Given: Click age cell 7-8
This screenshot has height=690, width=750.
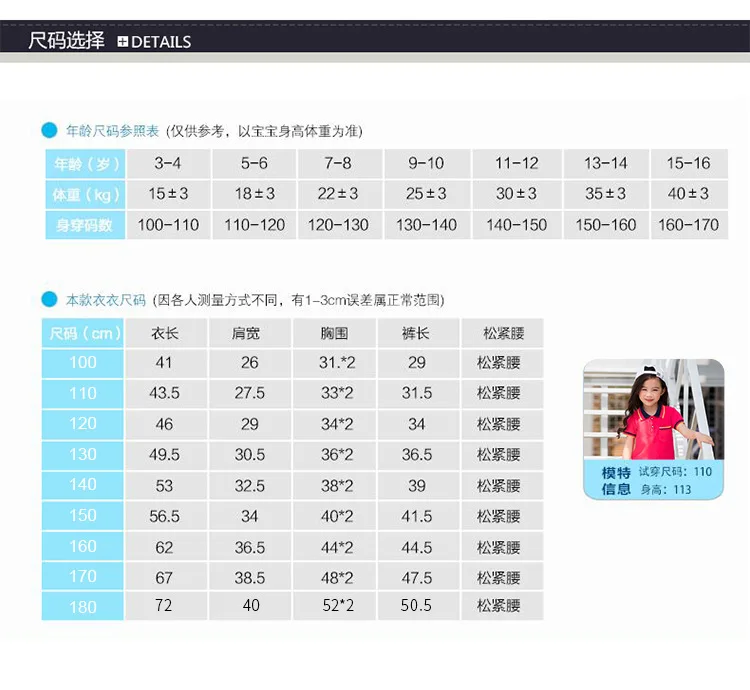Looking at the screenshot, I should (x=340, y=164).
